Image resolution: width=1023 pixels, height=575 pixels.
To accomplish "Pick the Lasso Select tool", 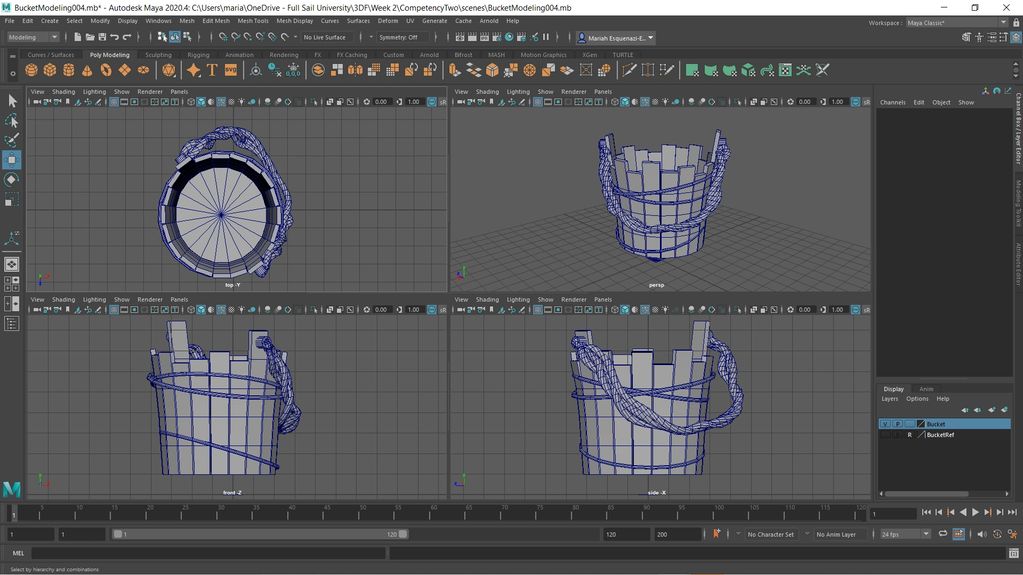I will pyautogui.click(x=12, y=120).
